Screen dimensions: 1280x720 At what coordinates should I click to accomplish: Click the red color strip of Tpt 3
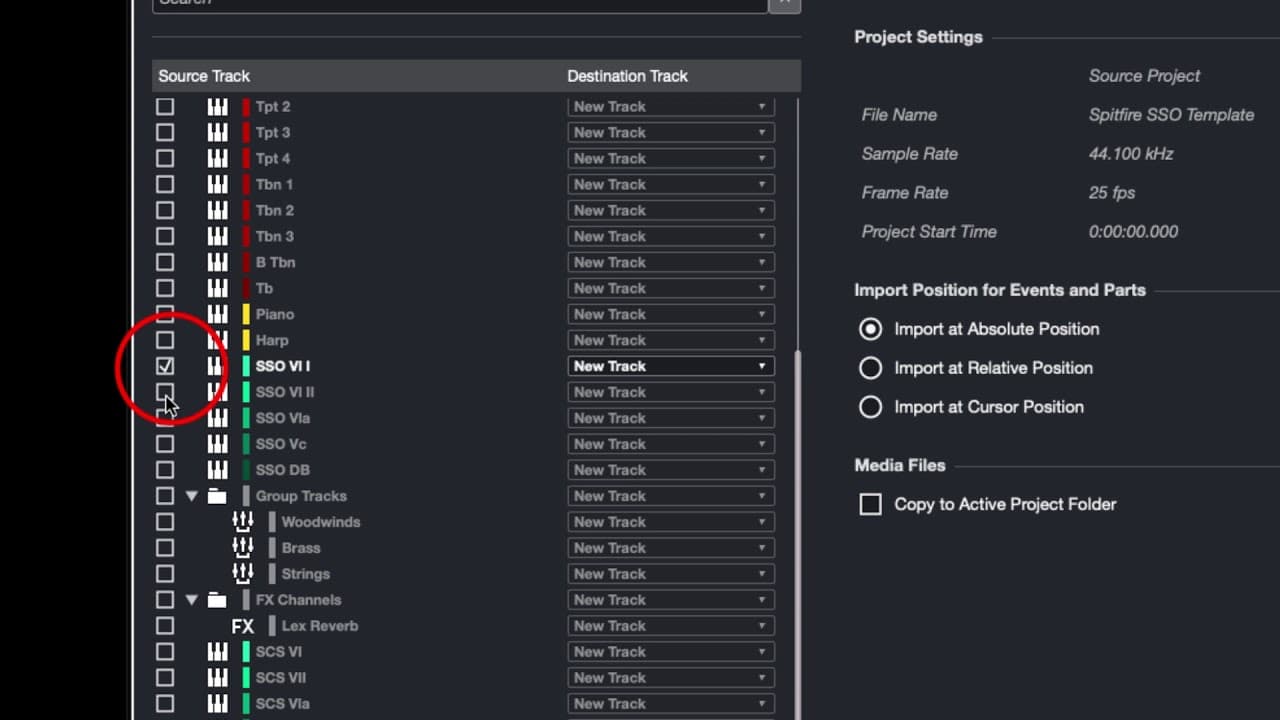click(x=246, y=132)
